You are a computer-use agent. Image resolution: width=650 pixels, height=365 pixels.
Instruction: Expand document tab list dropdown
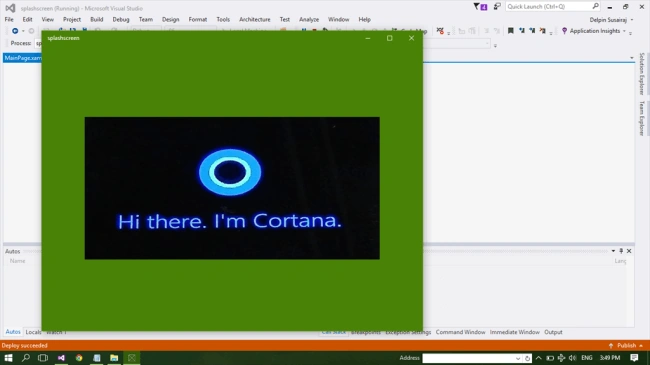pos(631,58)
